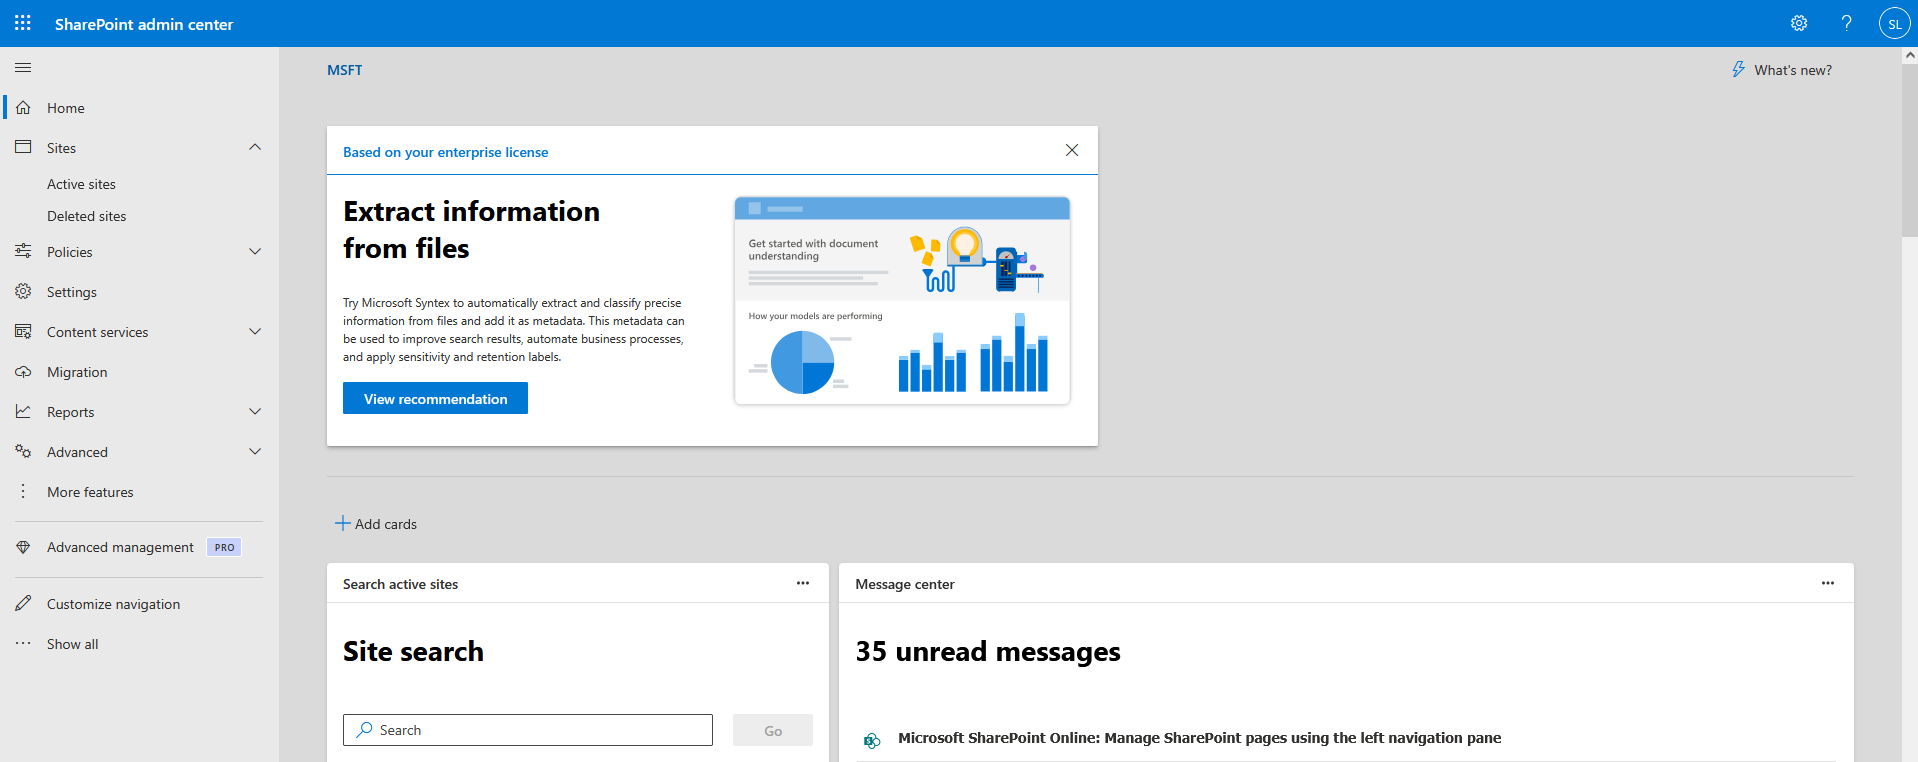This screenshot has width=1918, height=762.
Task: Click the Customize navigation pencil icon
Action: click(23, 603)
